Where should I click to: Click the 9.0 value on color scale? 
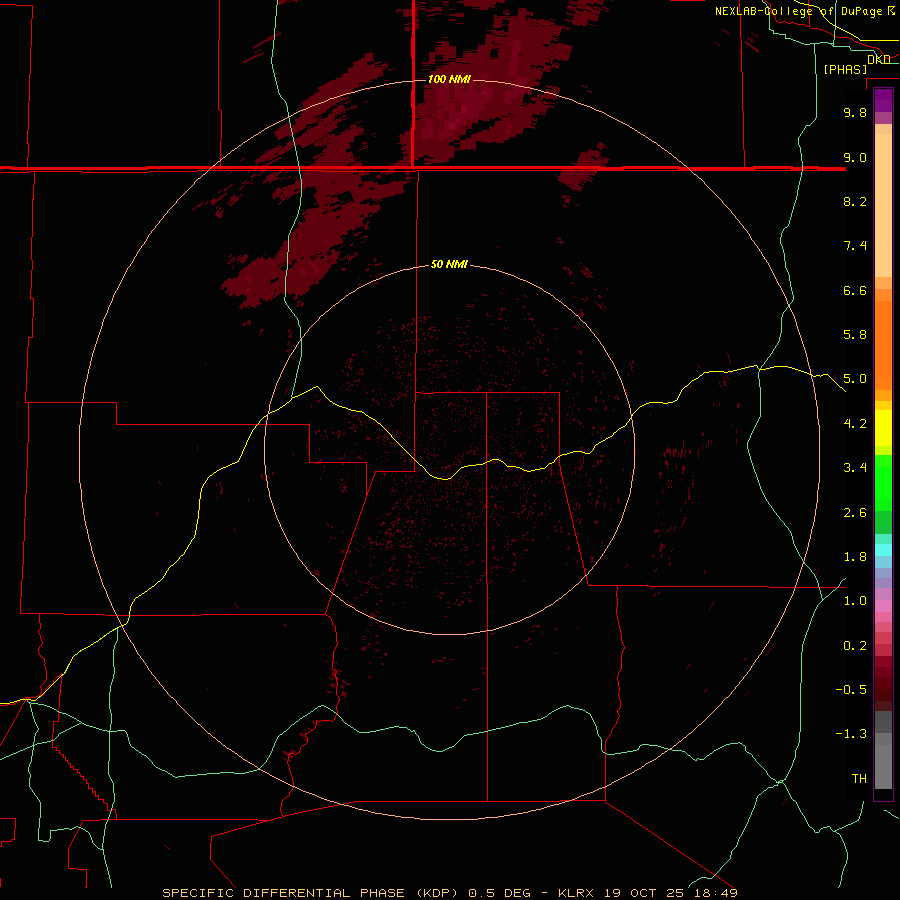click(x=855, y=157)
